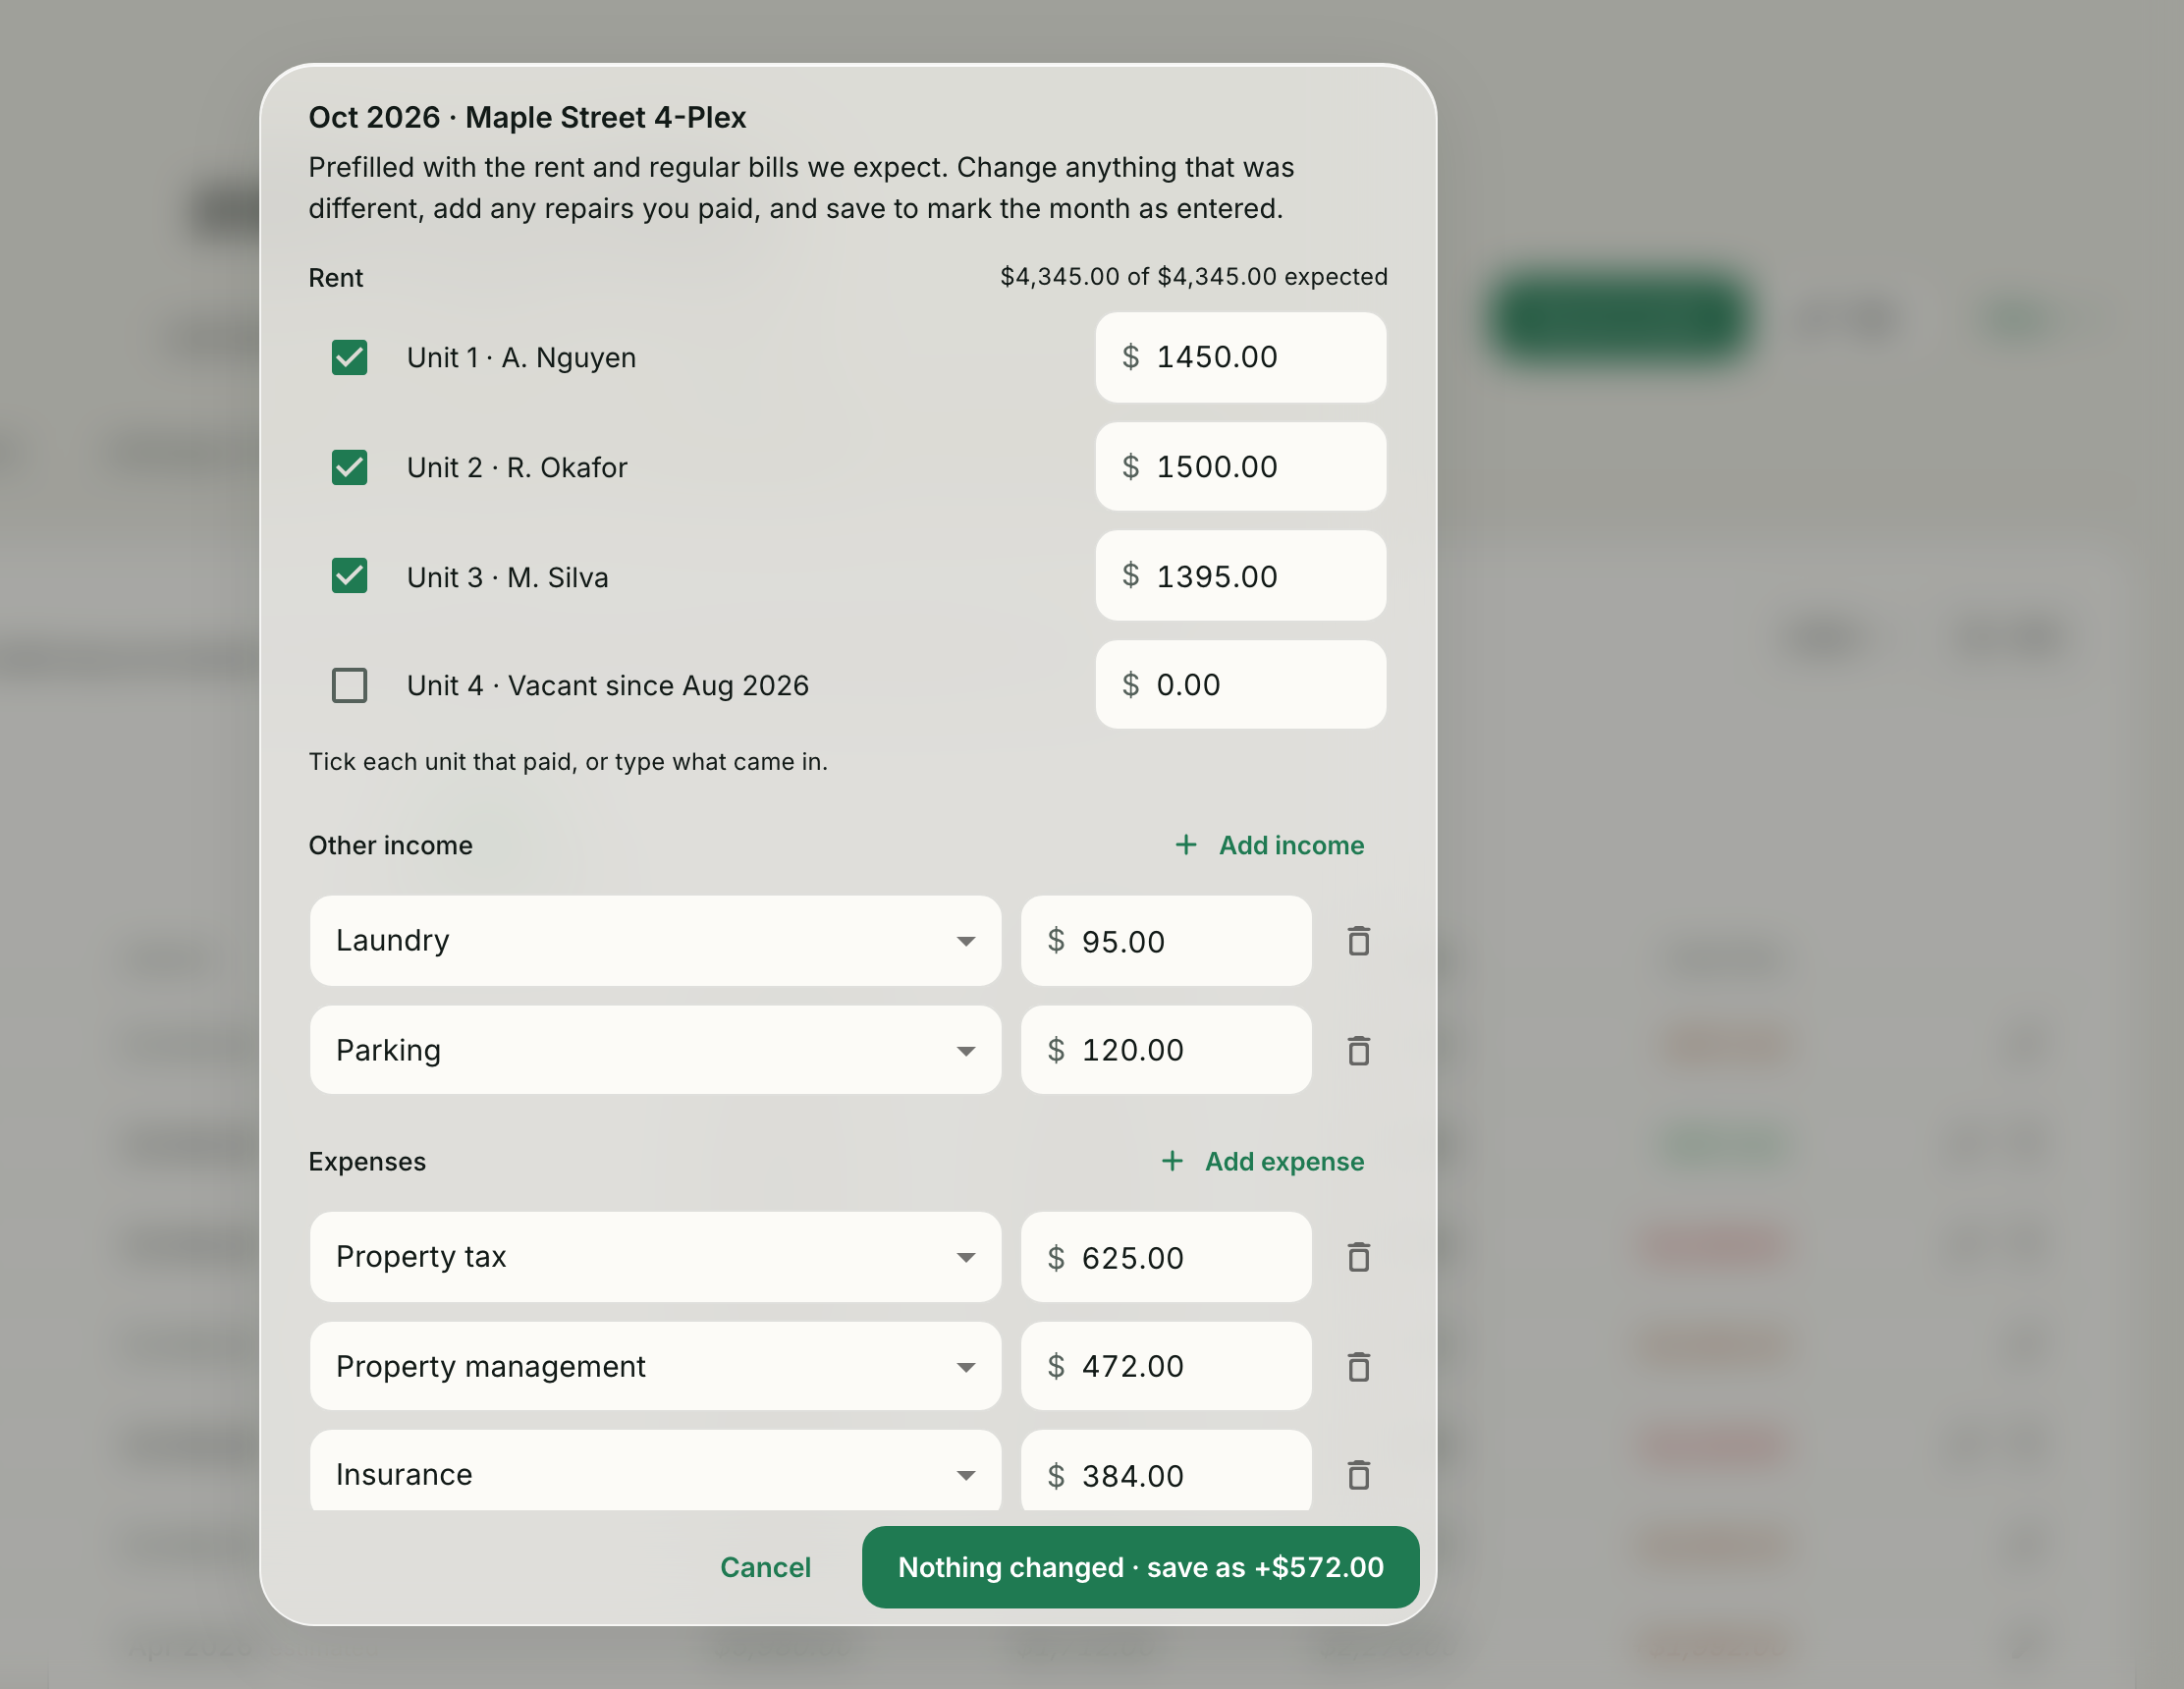2184x1689 pixels.
Task: Expand the Property tax category dropdown
Action: point(655,1257)
